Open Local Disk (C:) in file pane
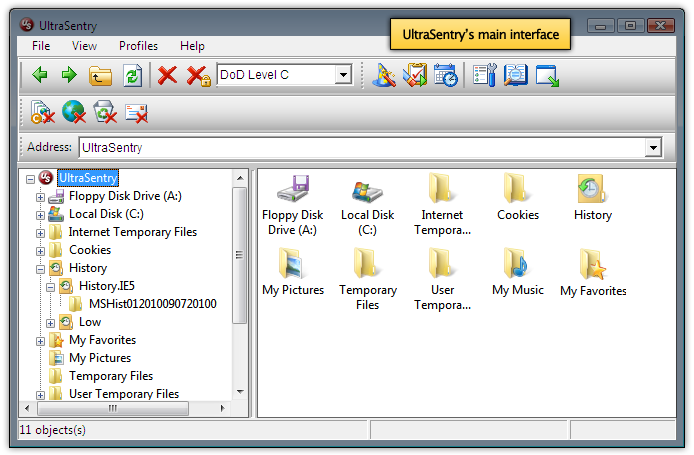The image size is (694, 455). 367,205
